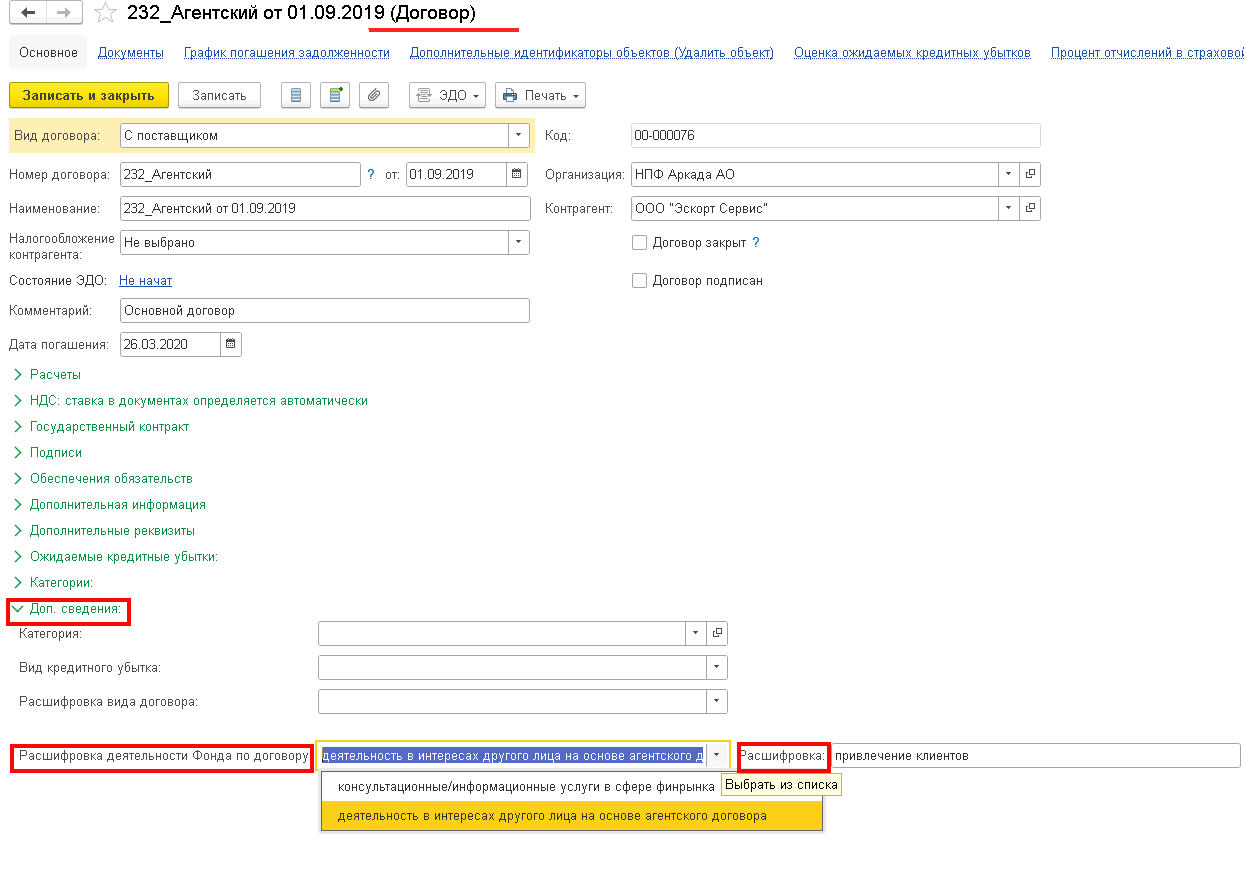Open the Контрагент record via open icon
This screenshot has height=879, width=1244.
point(1030,209)
